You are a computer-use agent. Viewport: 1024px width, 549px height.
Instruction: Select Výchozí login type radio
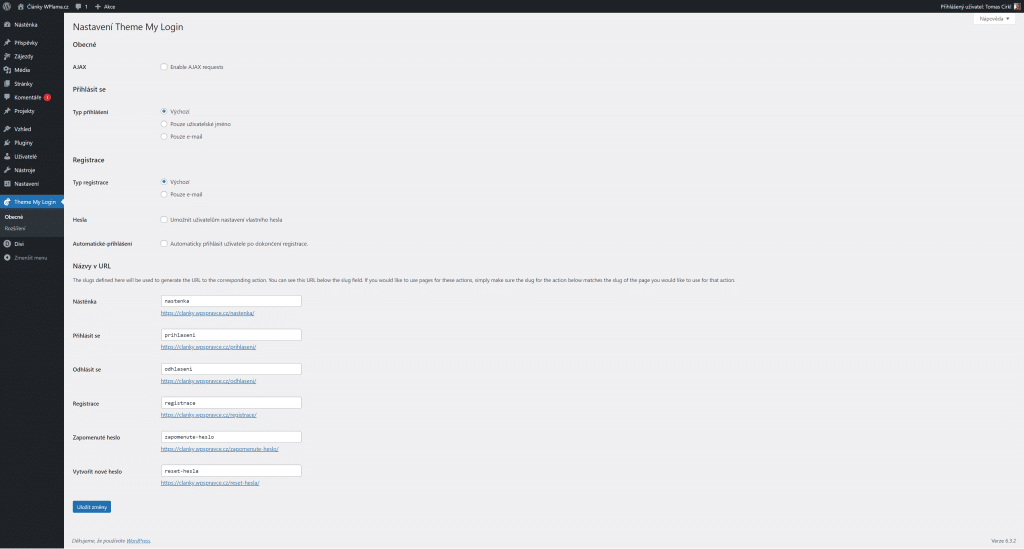164,112
